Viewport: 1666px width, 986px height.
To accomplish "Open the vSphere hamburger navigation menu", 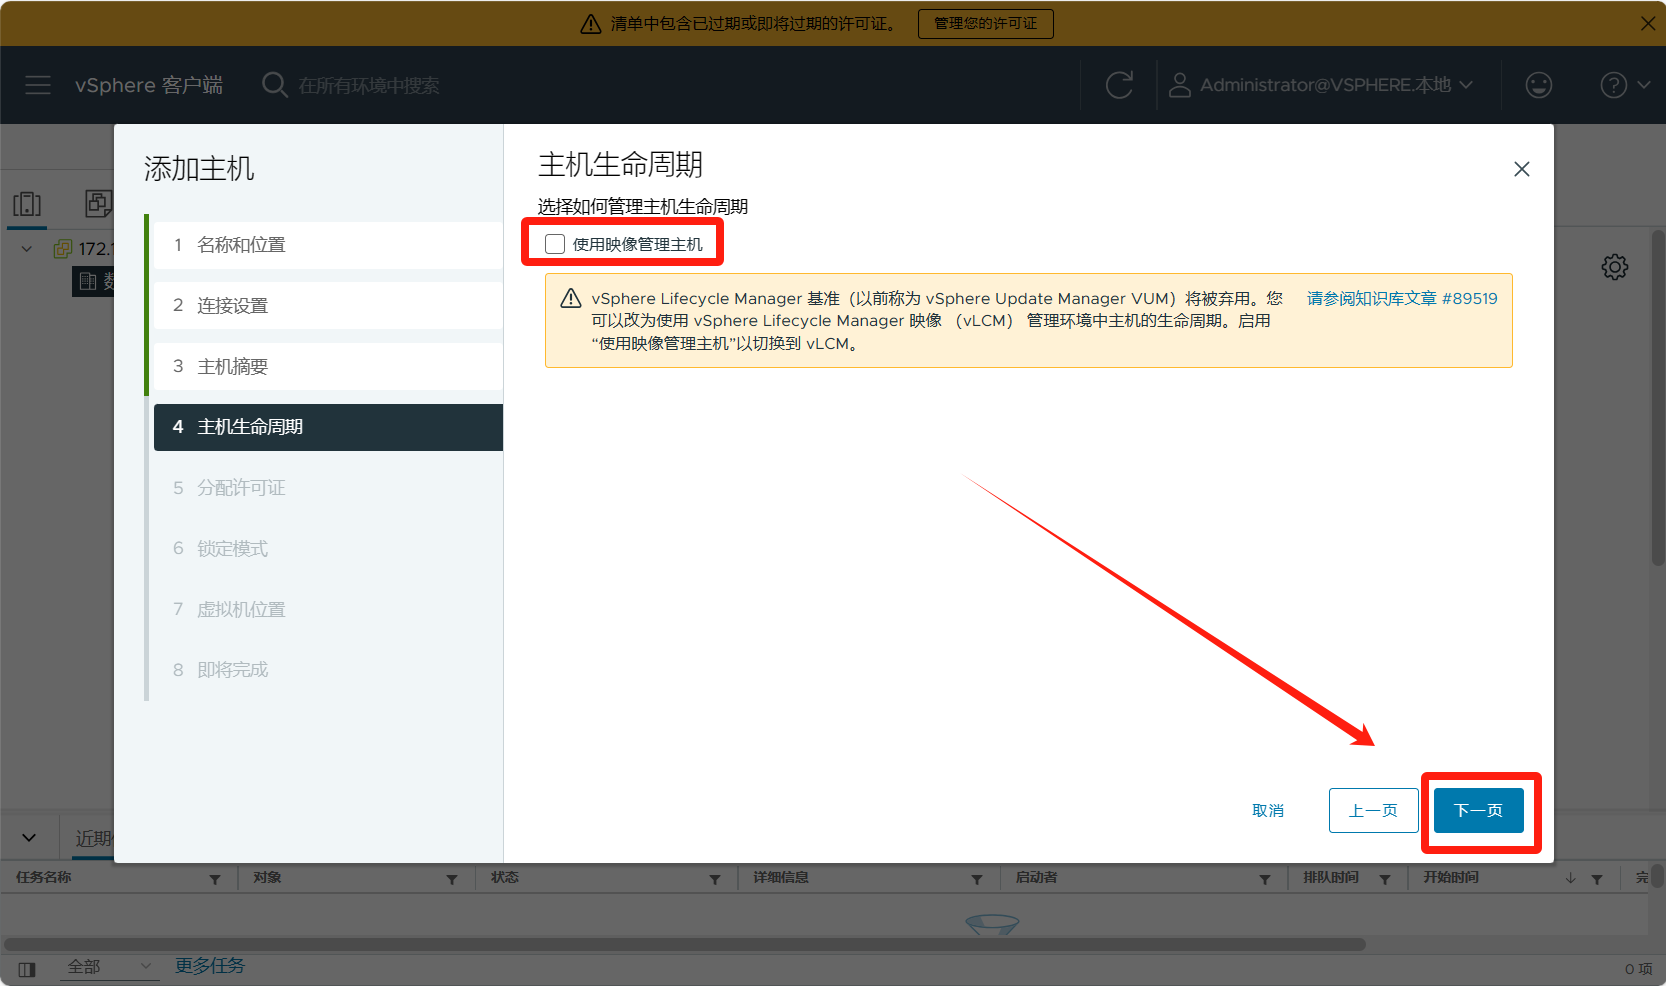I will [38, 85].
